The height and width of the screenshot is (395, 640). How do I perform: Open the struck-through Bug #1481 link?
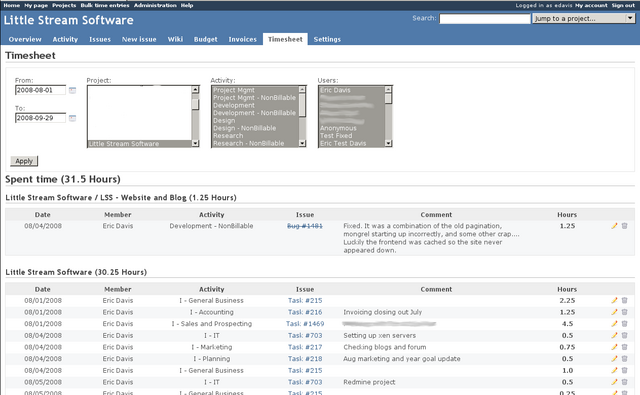click(x=305, y=226)
